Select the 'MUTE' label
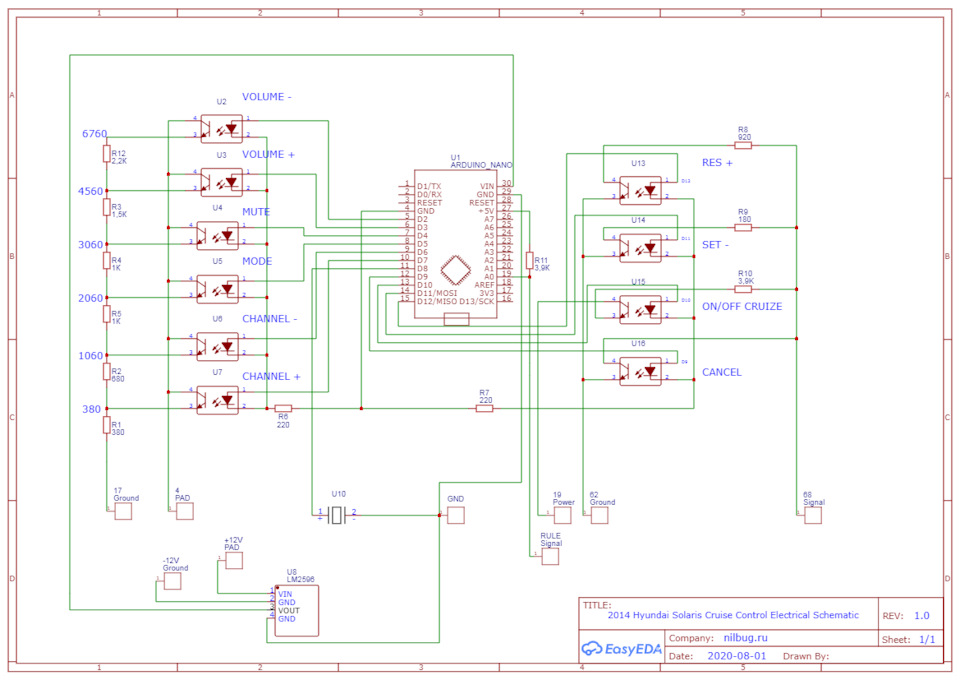This screenshot has width=960, height=680. coord(256,212)
